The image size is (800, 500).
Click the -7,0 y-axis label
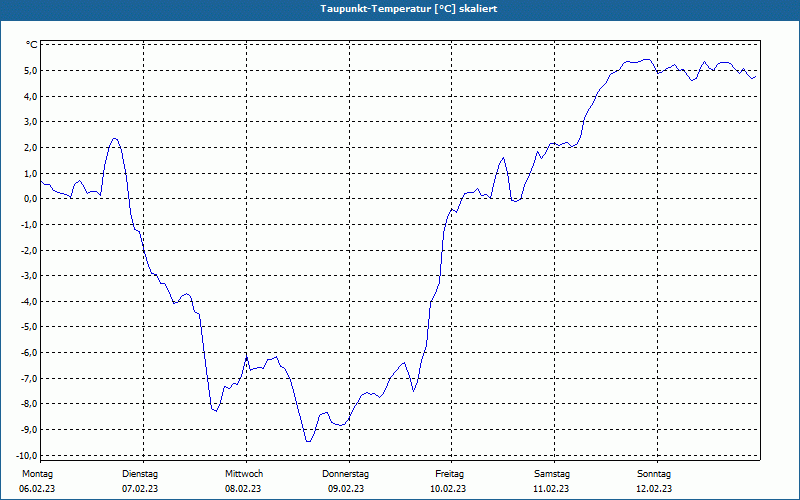point(29,379)
